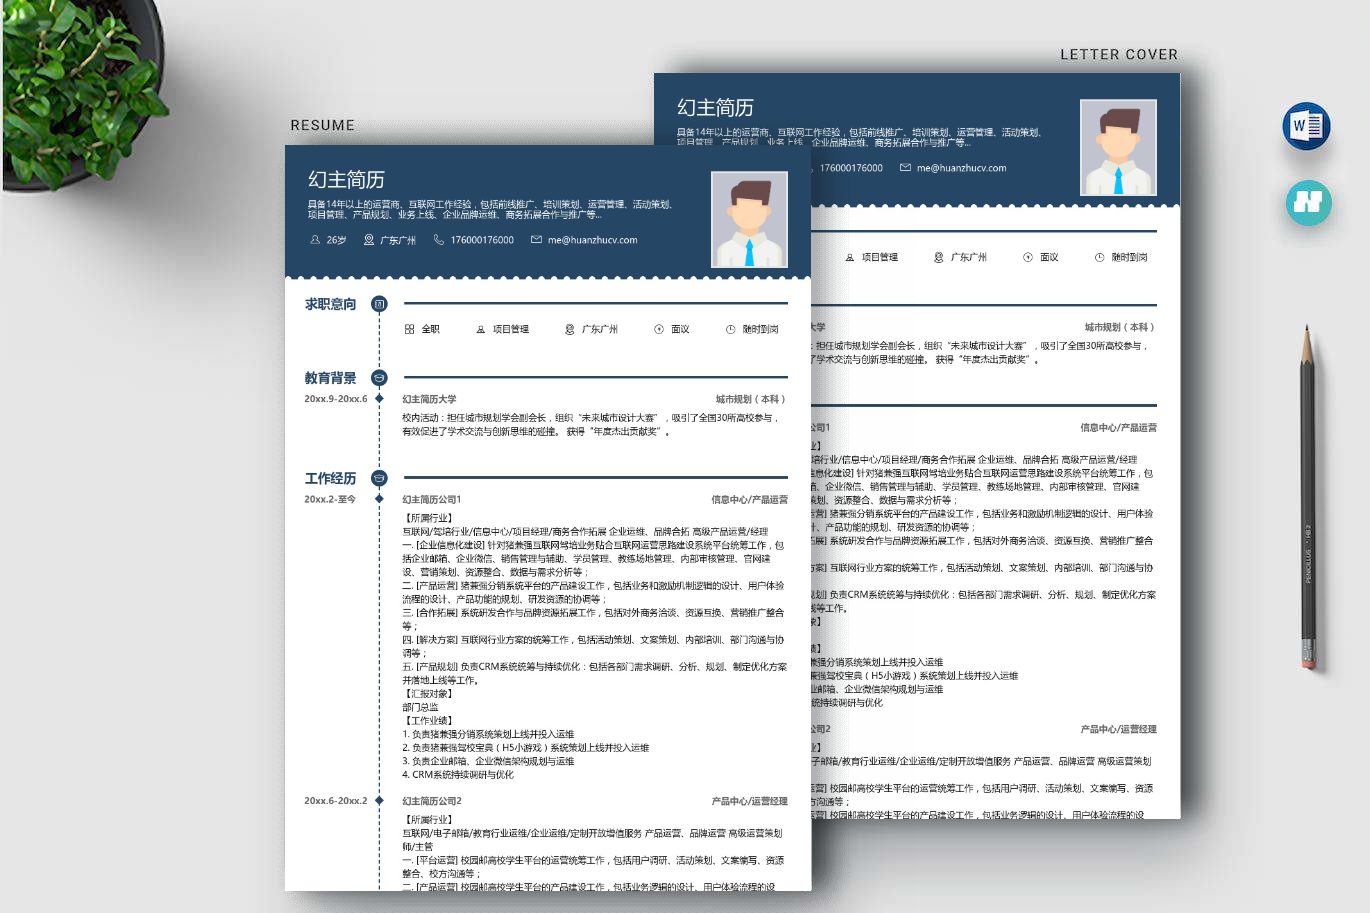The height and width of the screenshot is (913, 1370).
Task: Click the 幻主简历大学 school name
Action: click(429, 399)
